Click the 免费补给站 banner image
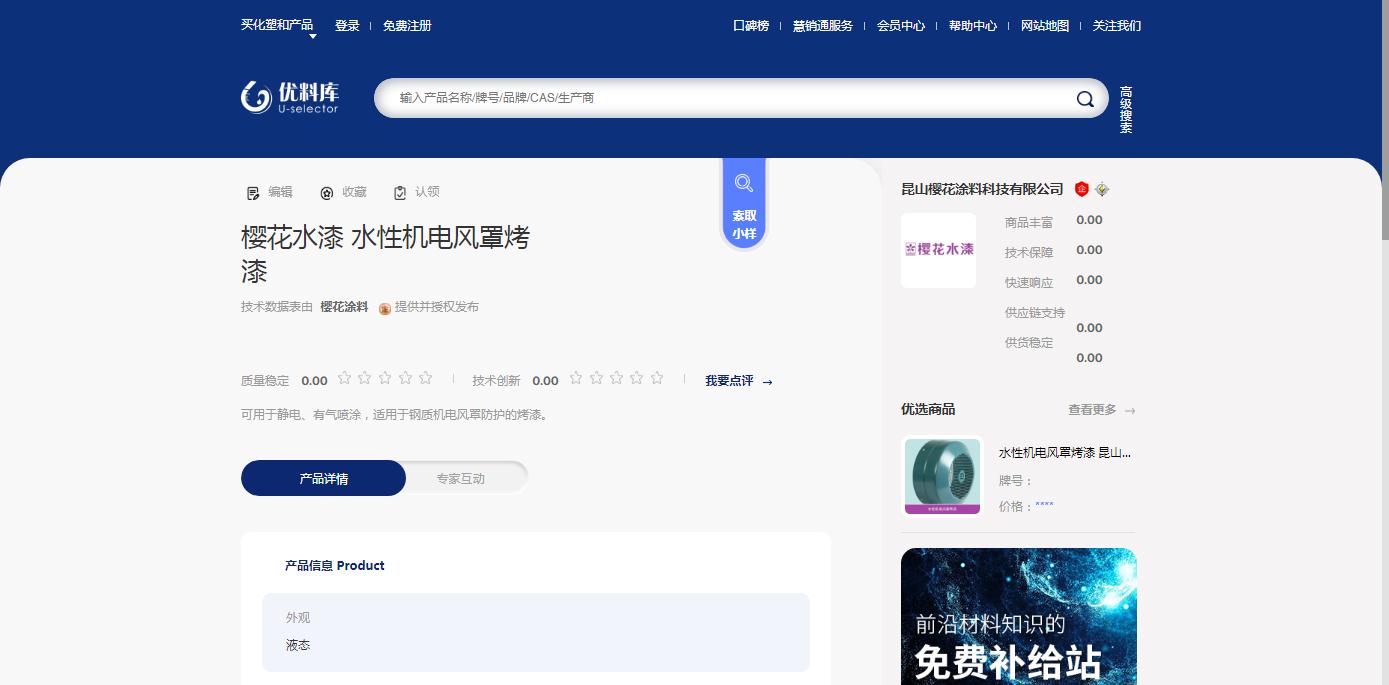The image size is (1389, 685). coord(1019,616)
